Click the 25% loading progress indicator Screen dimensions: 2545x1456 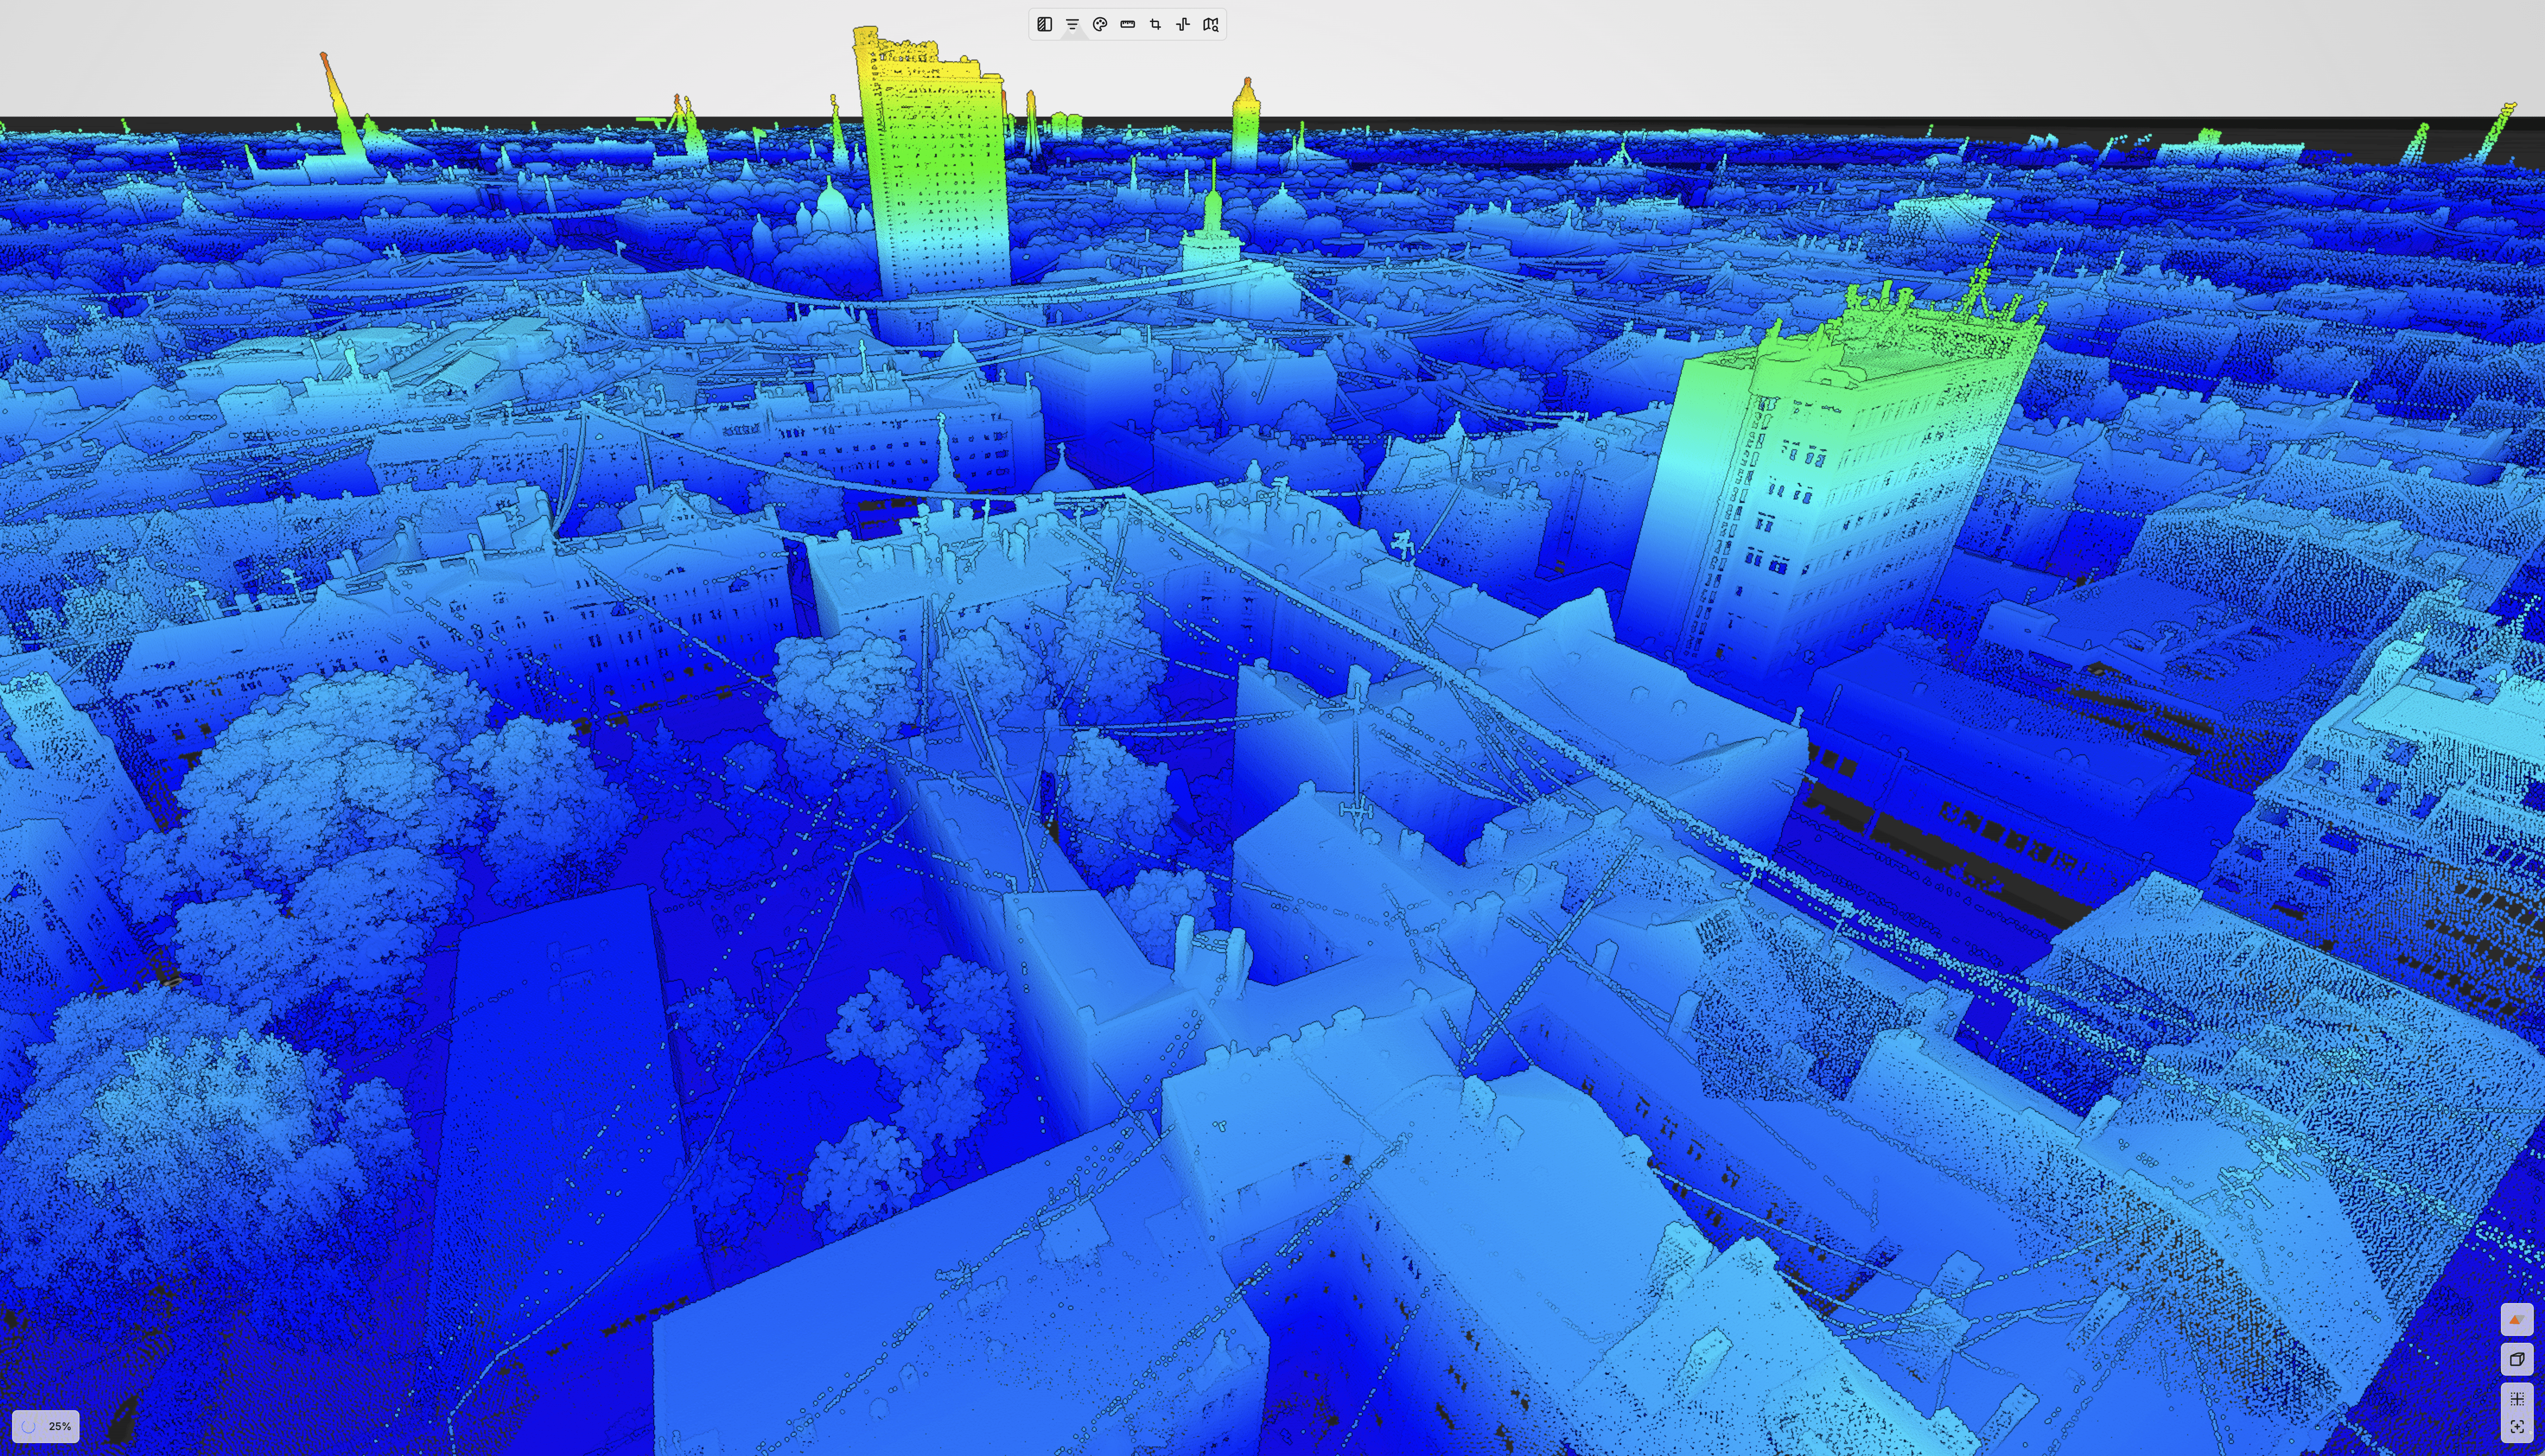pos(46,1426)
